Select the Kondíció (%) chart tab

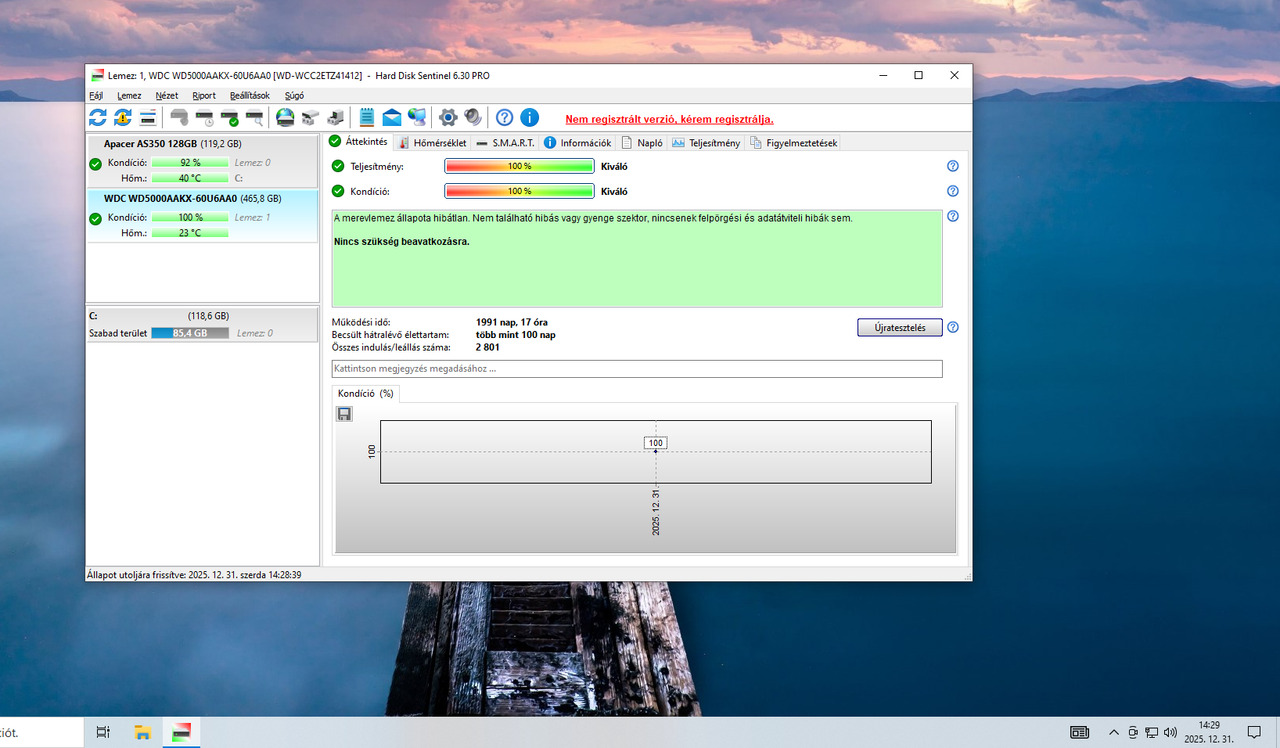365,394
